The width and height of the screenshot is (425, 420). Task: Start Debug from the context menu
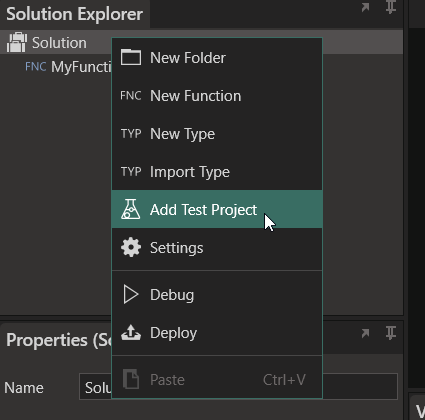(217, 295)
